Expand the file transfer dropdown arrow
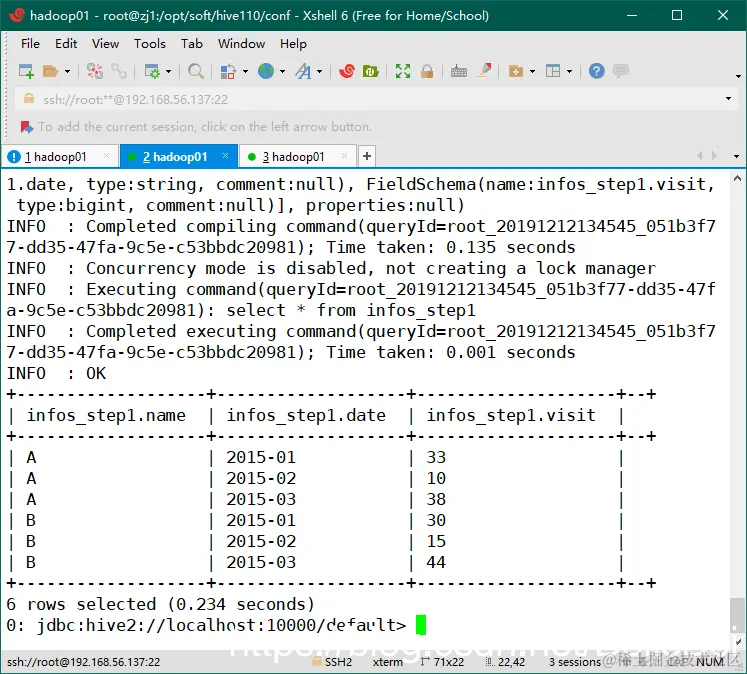This screenshot has width=747, height=674. (x=245, y=71)
